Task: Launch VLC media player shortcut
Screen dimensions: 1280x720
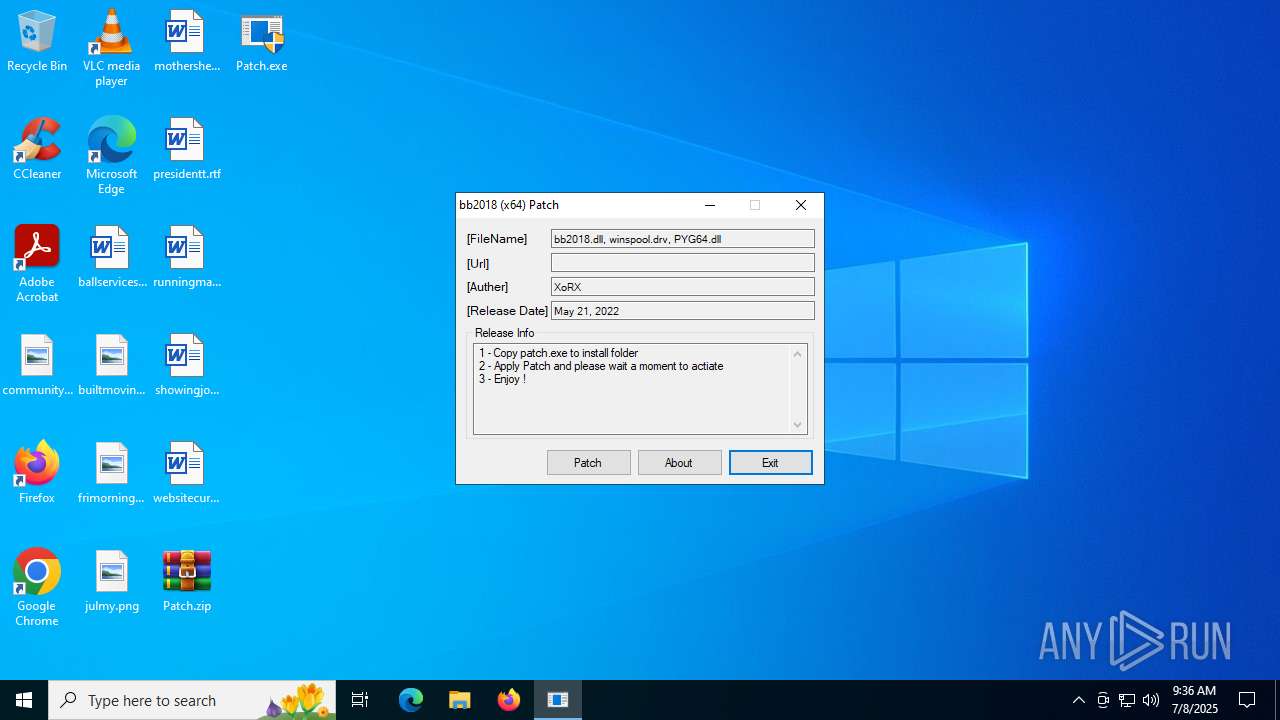Action: 111,47
